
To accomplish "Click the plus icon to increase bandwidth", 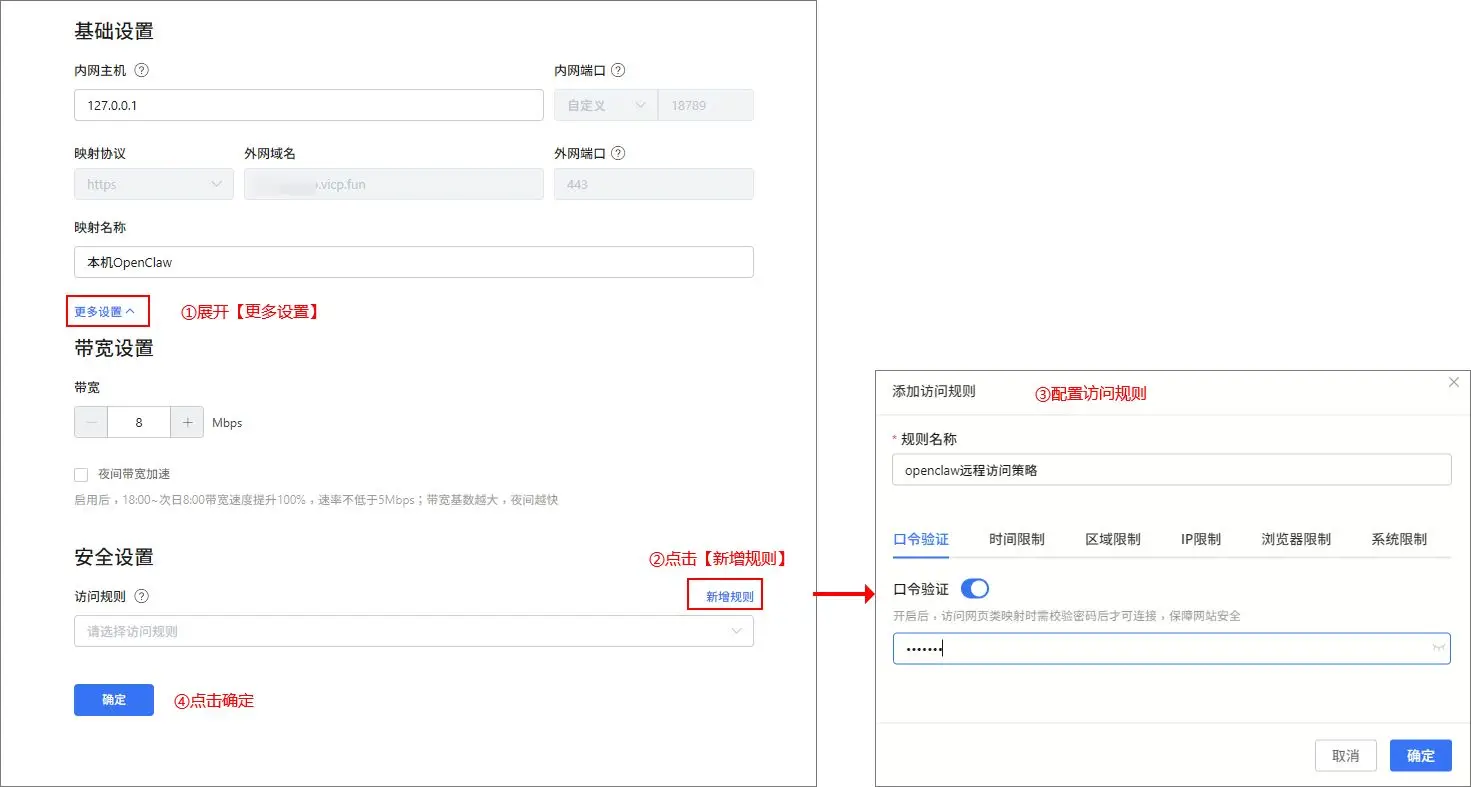I will pos(187,422).
